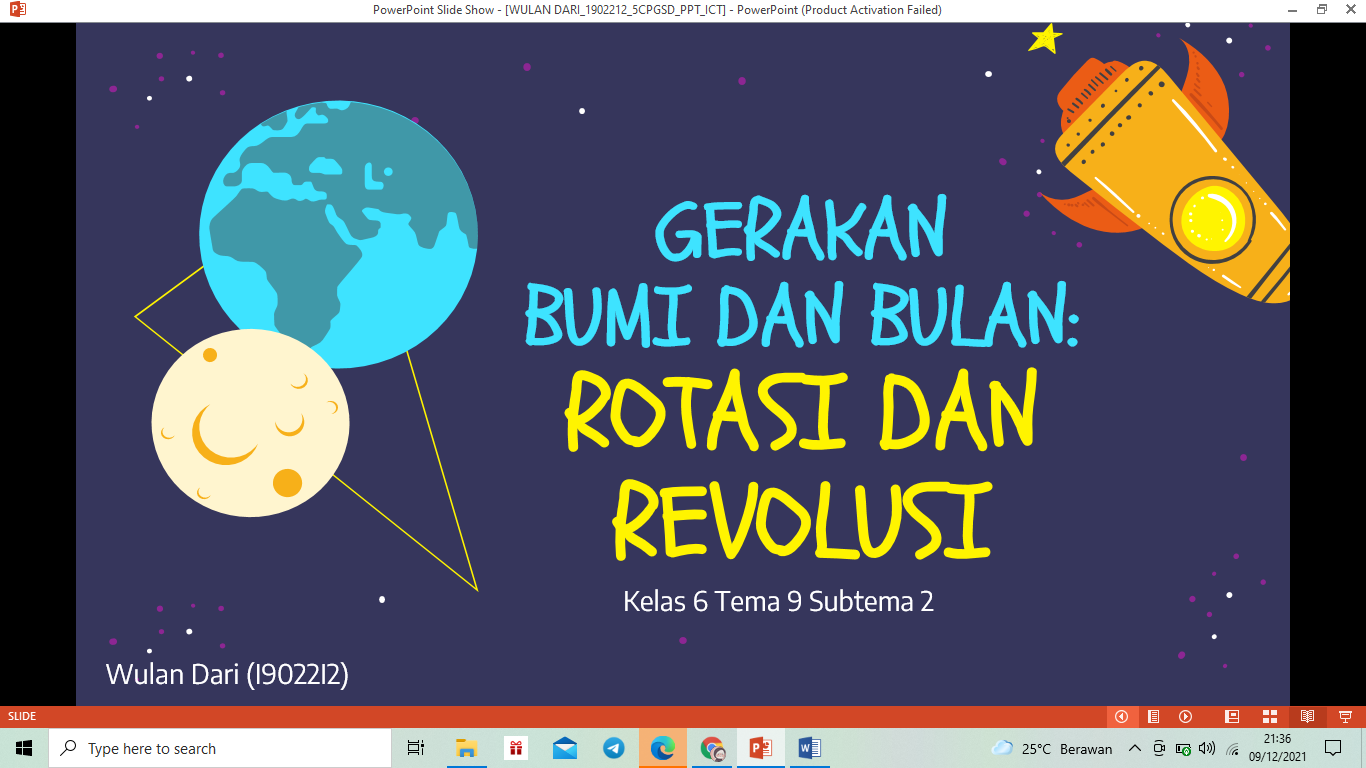1366x768 pixels.
Task: Click the weather 25°C Berawan widget
Action: click(1052, 748)
